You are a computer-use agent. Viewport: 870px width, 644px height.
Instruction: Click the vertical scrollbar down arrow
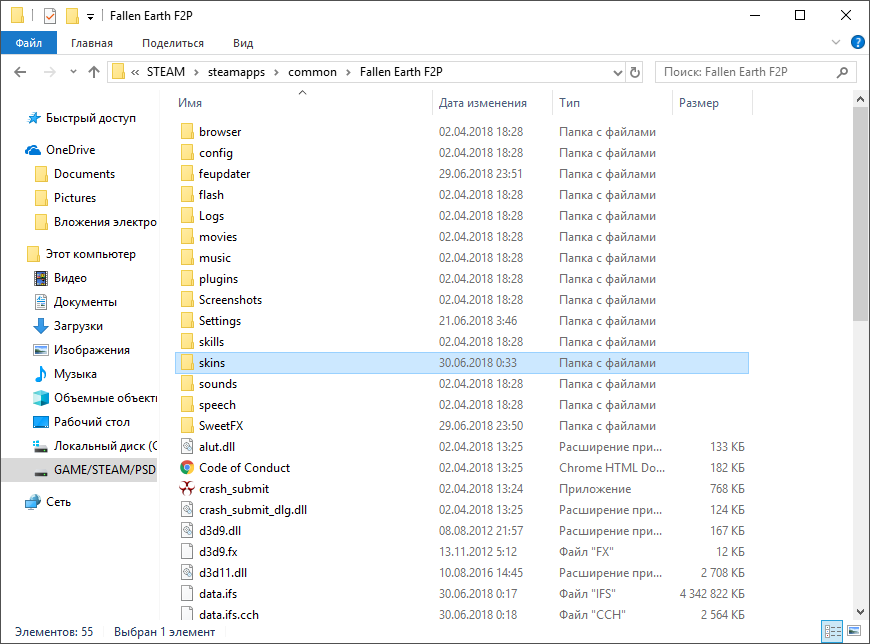pyautogui.click(x=860, y=612)
